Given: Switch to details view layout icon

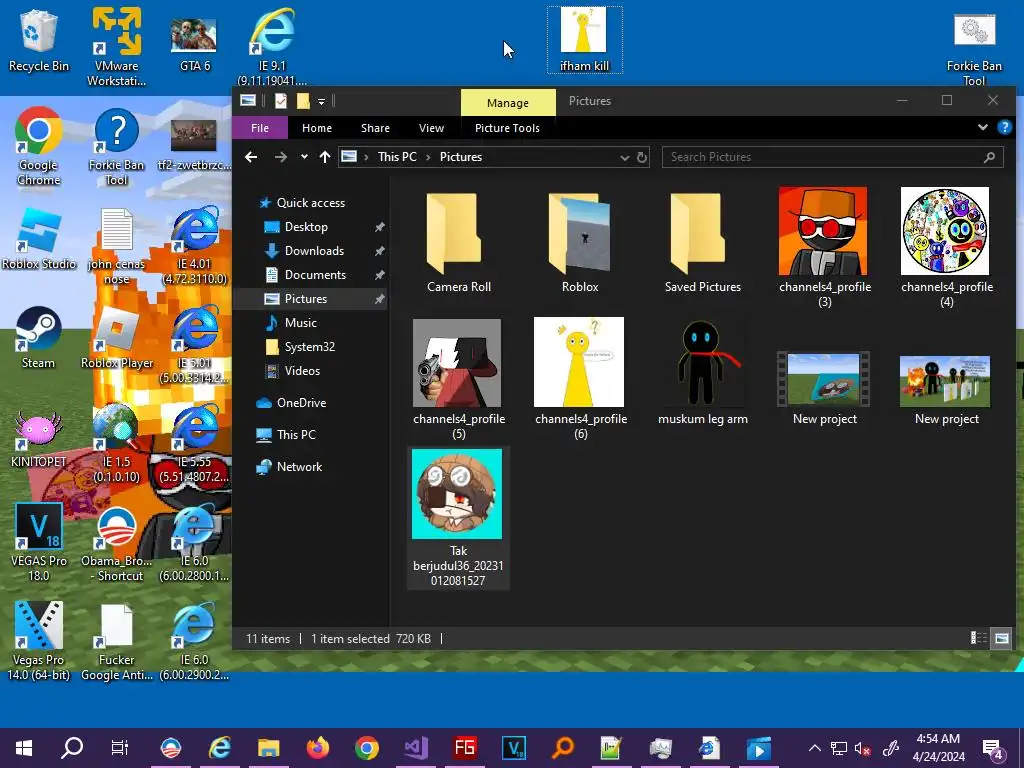Looking at the screenshot, I should (978, 638).
